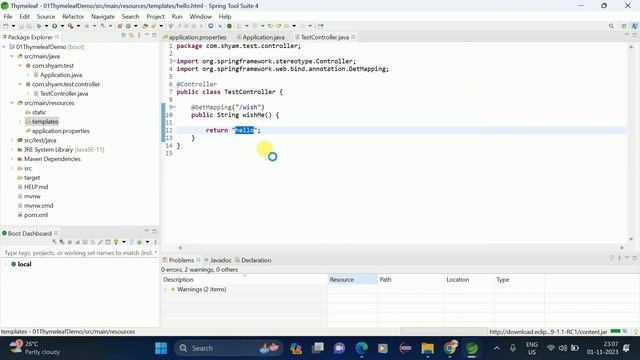Screen dimensions: 640x360
Task: Click the Search magnifier icon in toolbar
Action: point(611,26)
